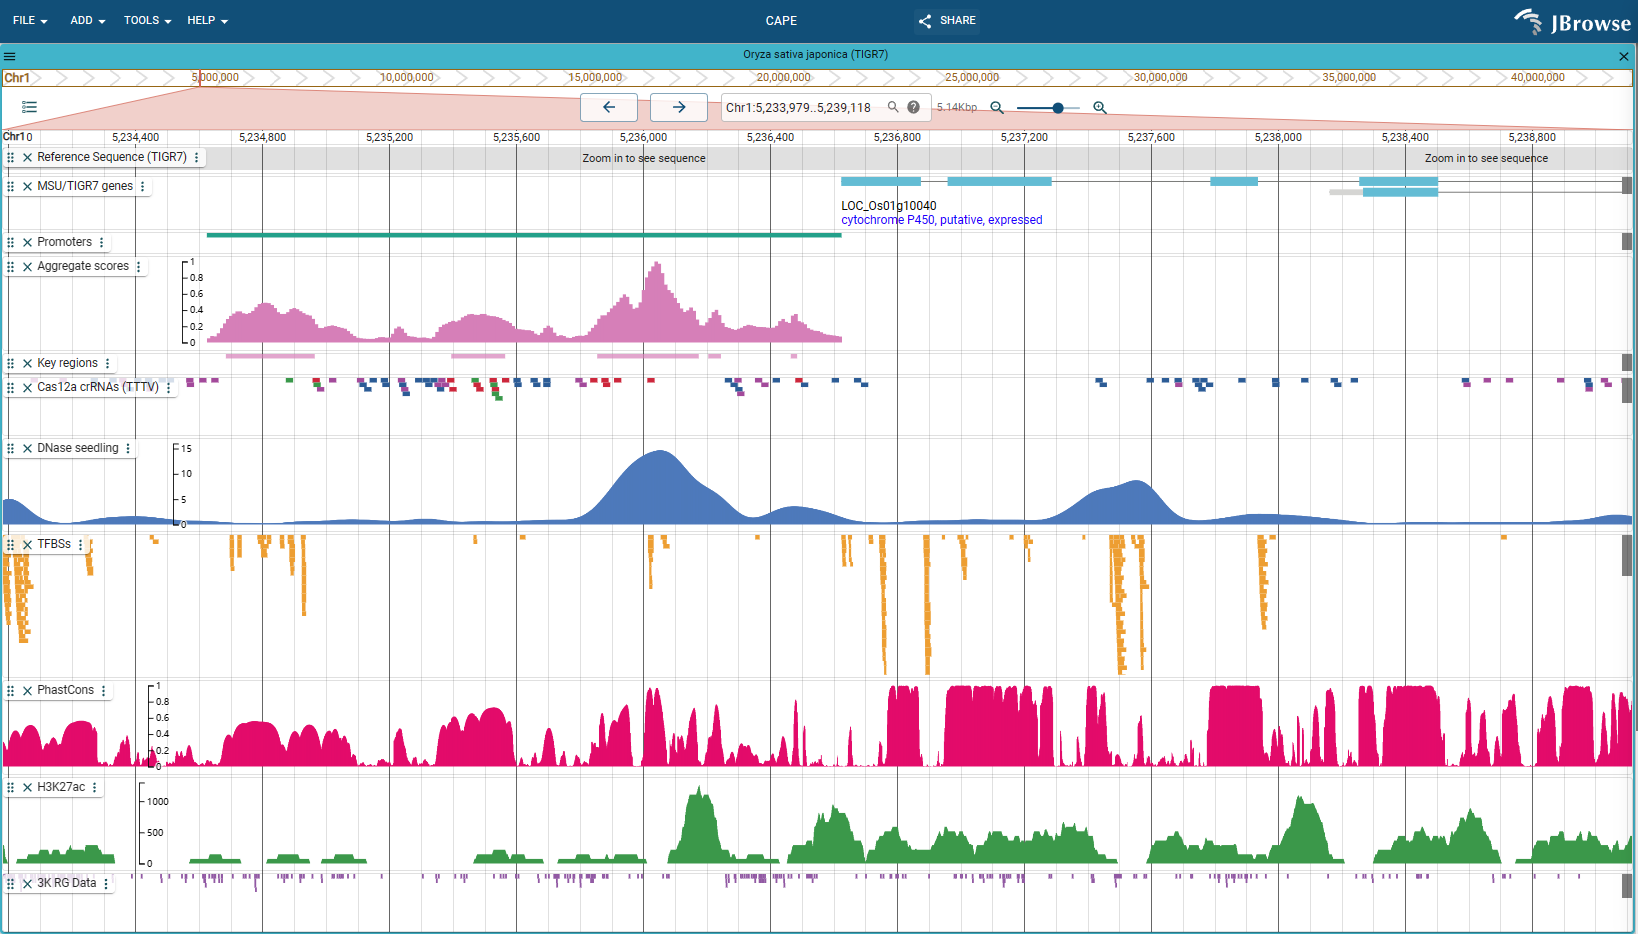Open Key regions track menu

(x=108, y=364)
